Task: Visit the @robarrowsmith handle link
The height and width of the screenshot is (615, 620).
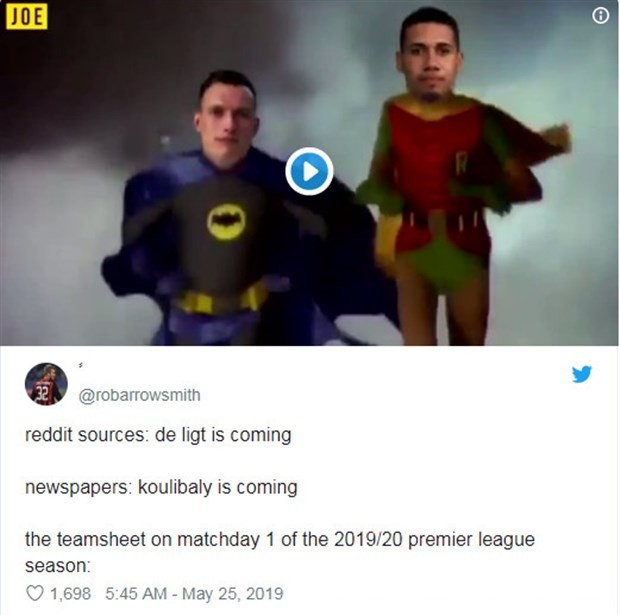Action: (140, 395)
